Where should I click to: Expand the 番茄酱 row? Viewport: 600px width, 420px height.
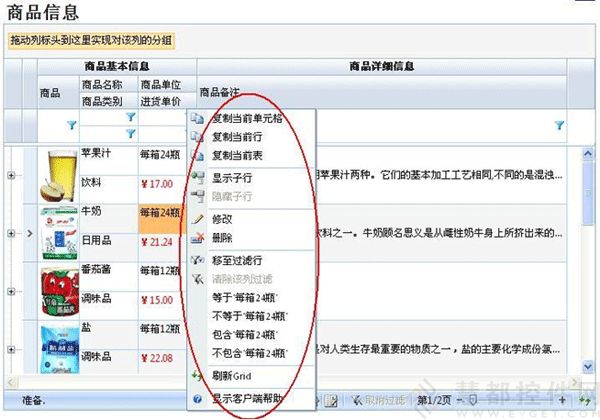pyautogui.click(x=11, y=292)
